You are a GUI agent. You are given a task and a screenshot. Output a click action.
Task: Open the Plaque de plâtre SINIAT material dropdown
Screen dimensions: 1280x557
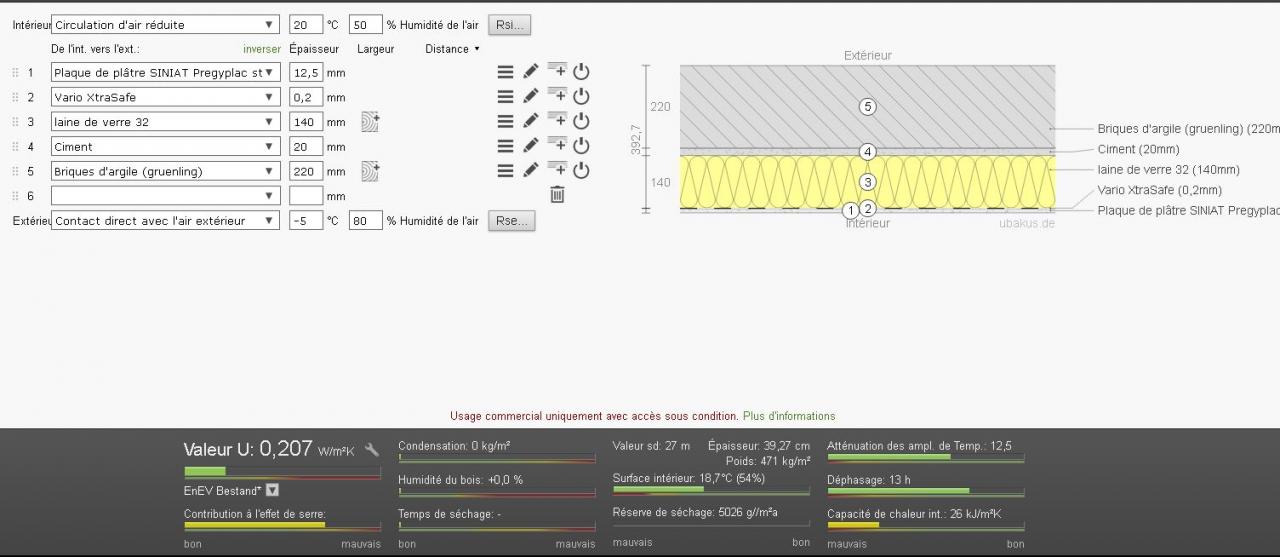click(165, 72)
